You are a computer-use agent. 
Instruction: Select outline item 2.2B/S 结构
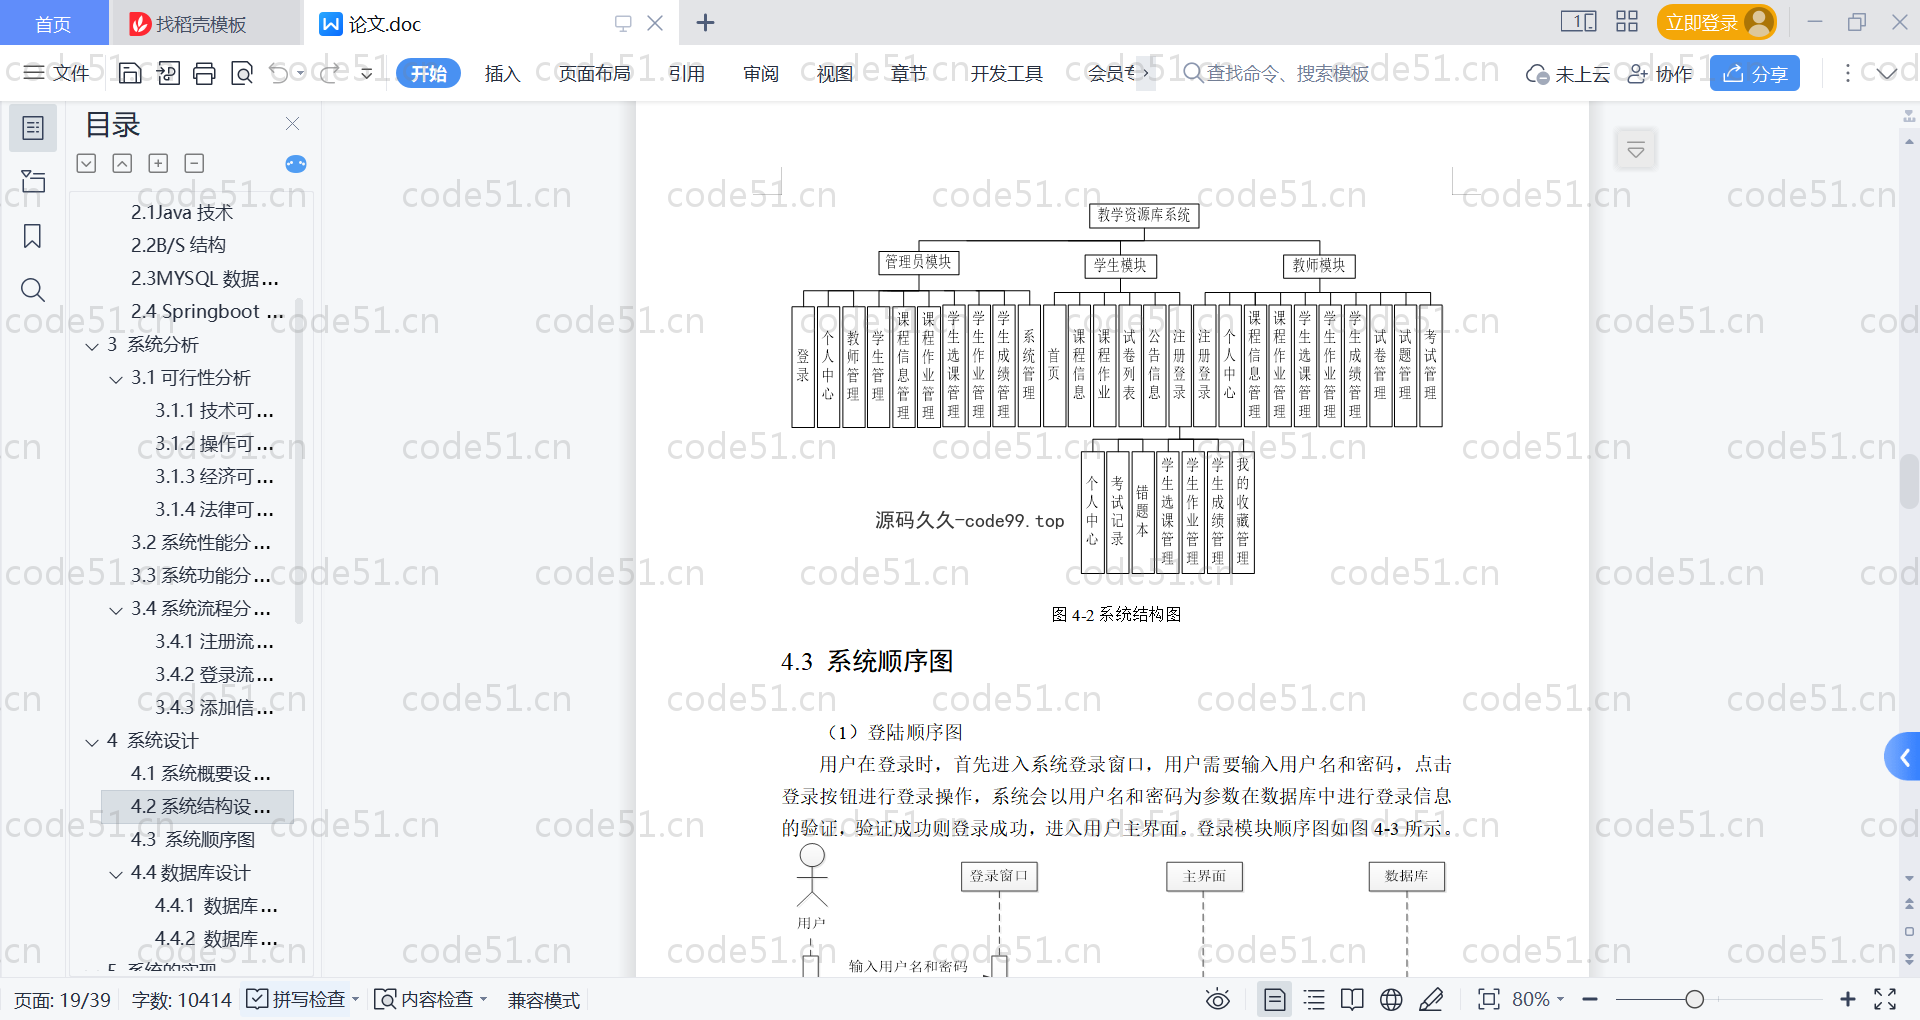coord(178,245)
